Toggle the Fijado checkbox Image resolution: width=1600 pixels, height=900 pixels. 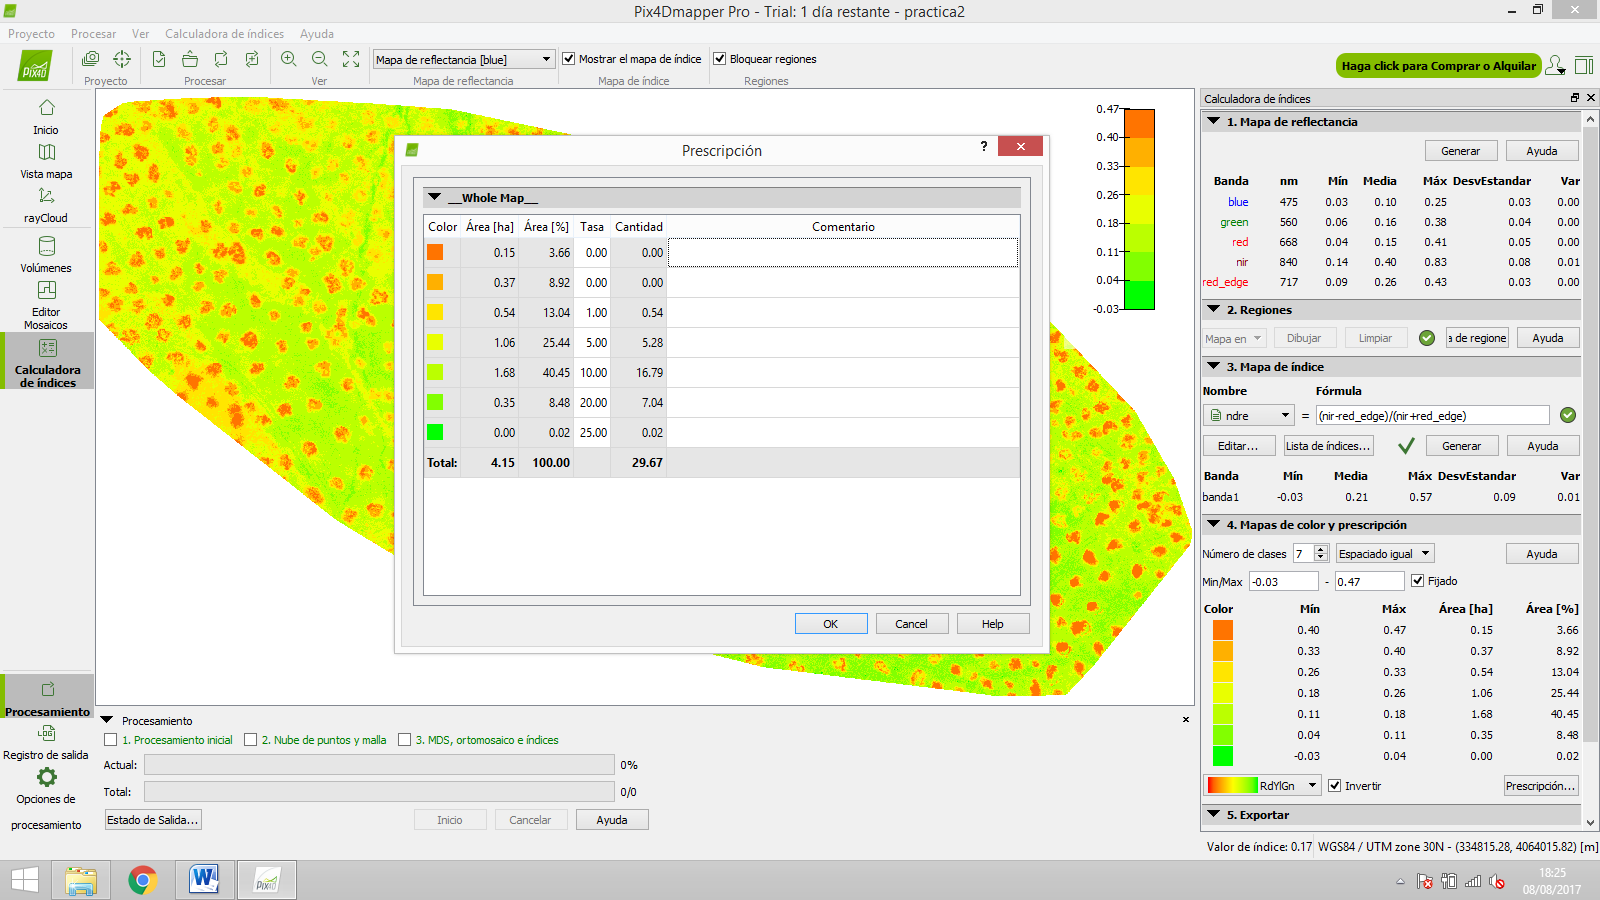[1417, 580]
